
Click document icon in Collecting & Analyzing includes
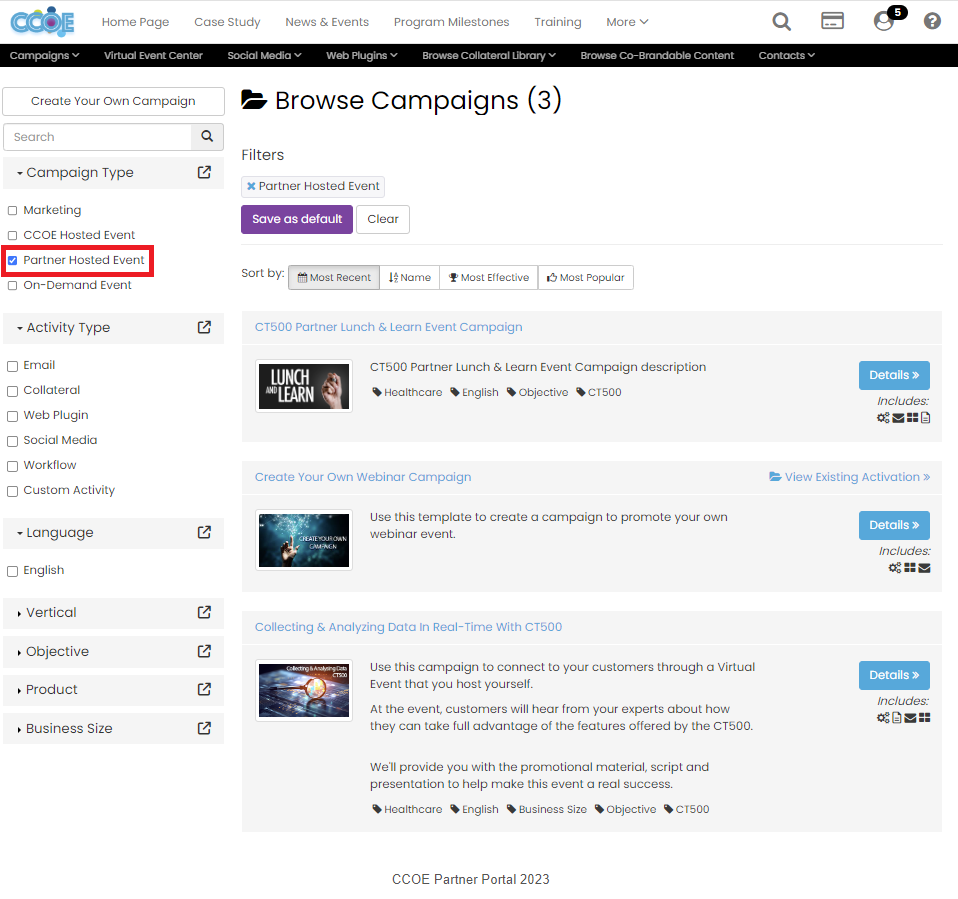point(897,718)
